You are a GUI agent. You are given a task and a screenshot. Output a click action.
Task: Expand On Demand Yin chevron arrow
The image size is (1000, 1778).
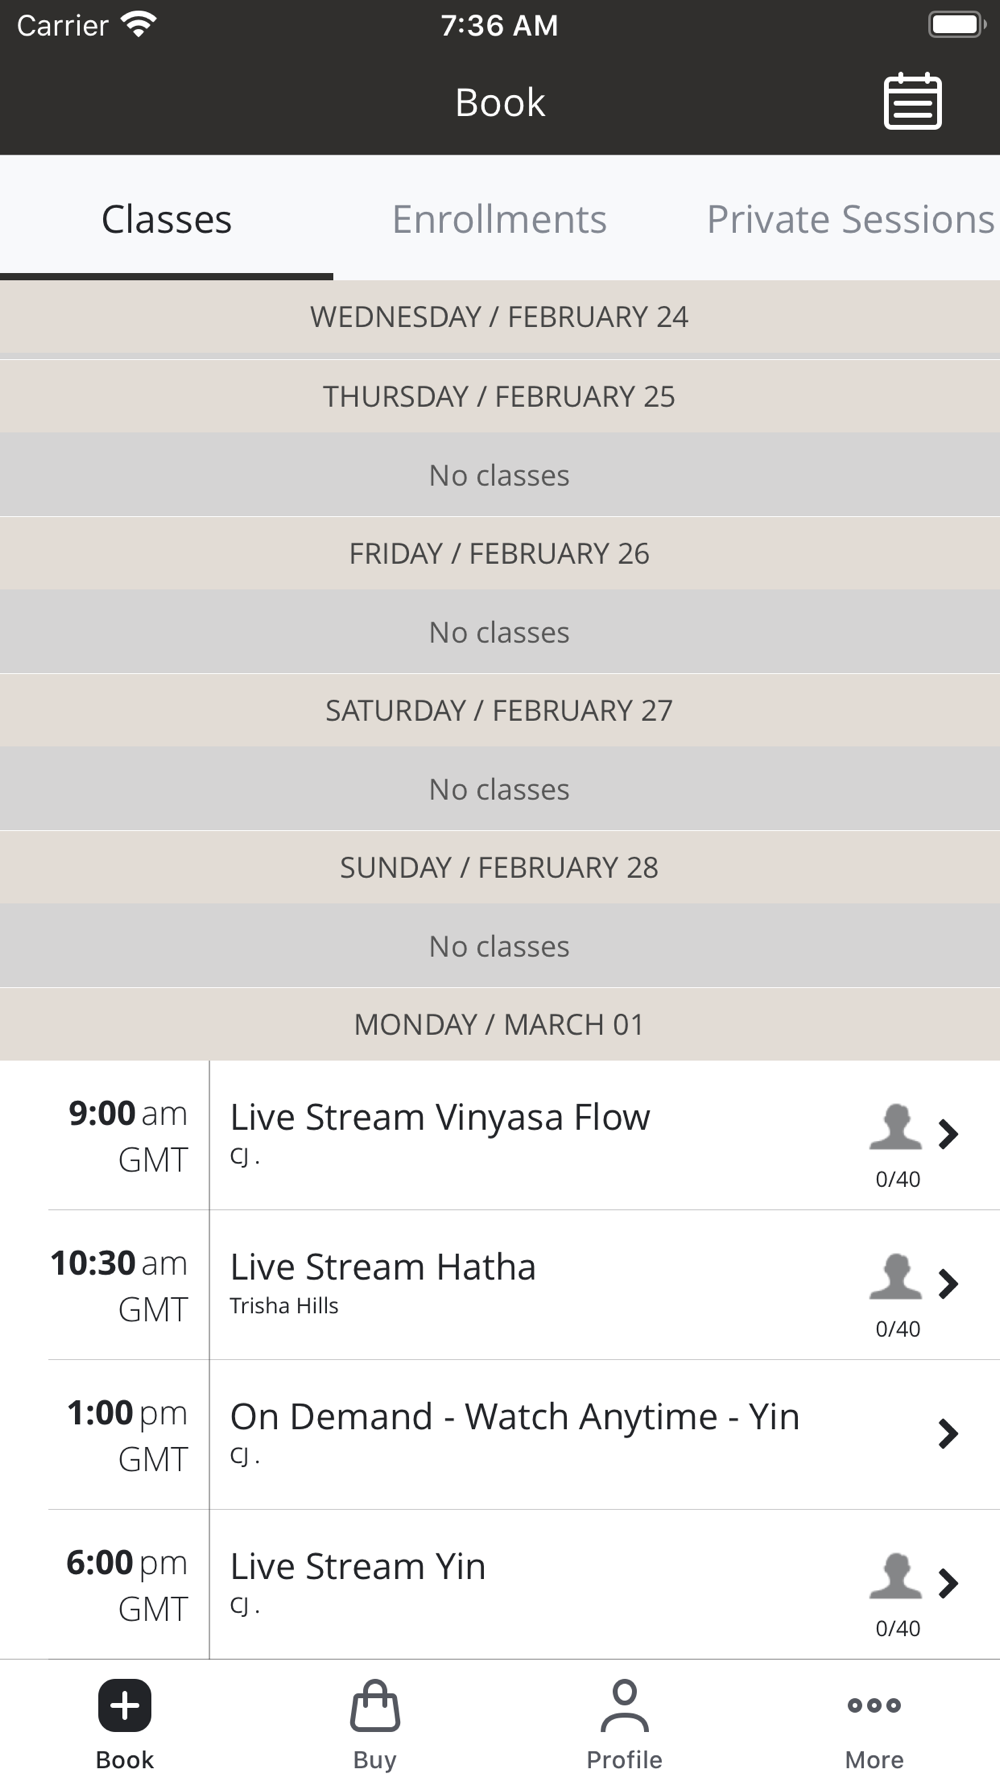point(948,1434)
